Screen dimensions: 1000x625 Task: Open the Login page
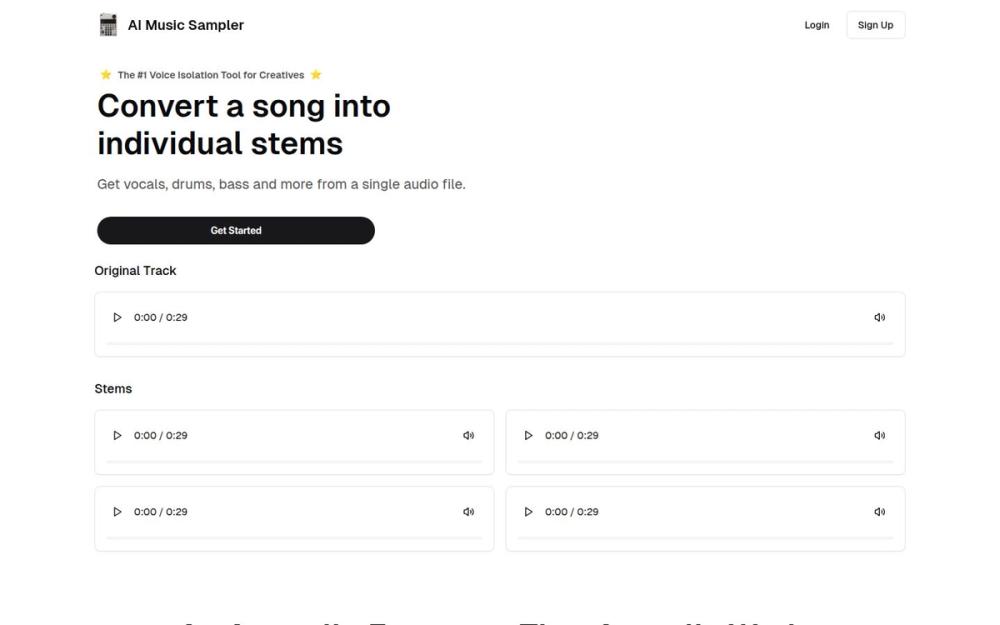coord(816,25)
